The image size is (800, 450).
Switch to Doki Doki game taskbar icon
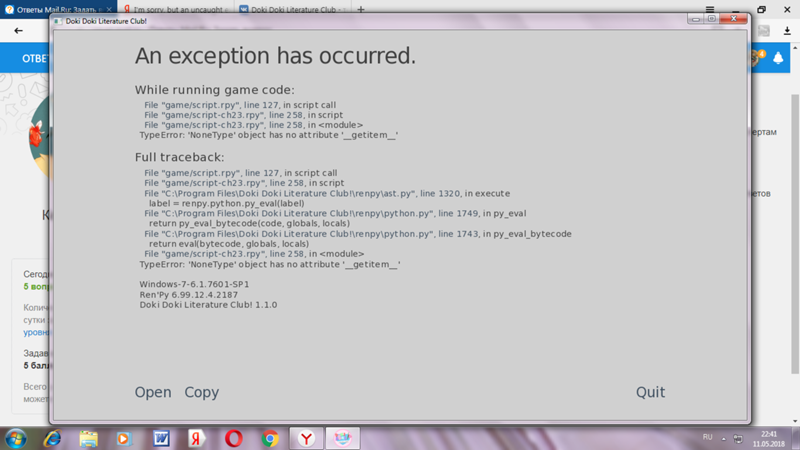(x=342, y=439)
